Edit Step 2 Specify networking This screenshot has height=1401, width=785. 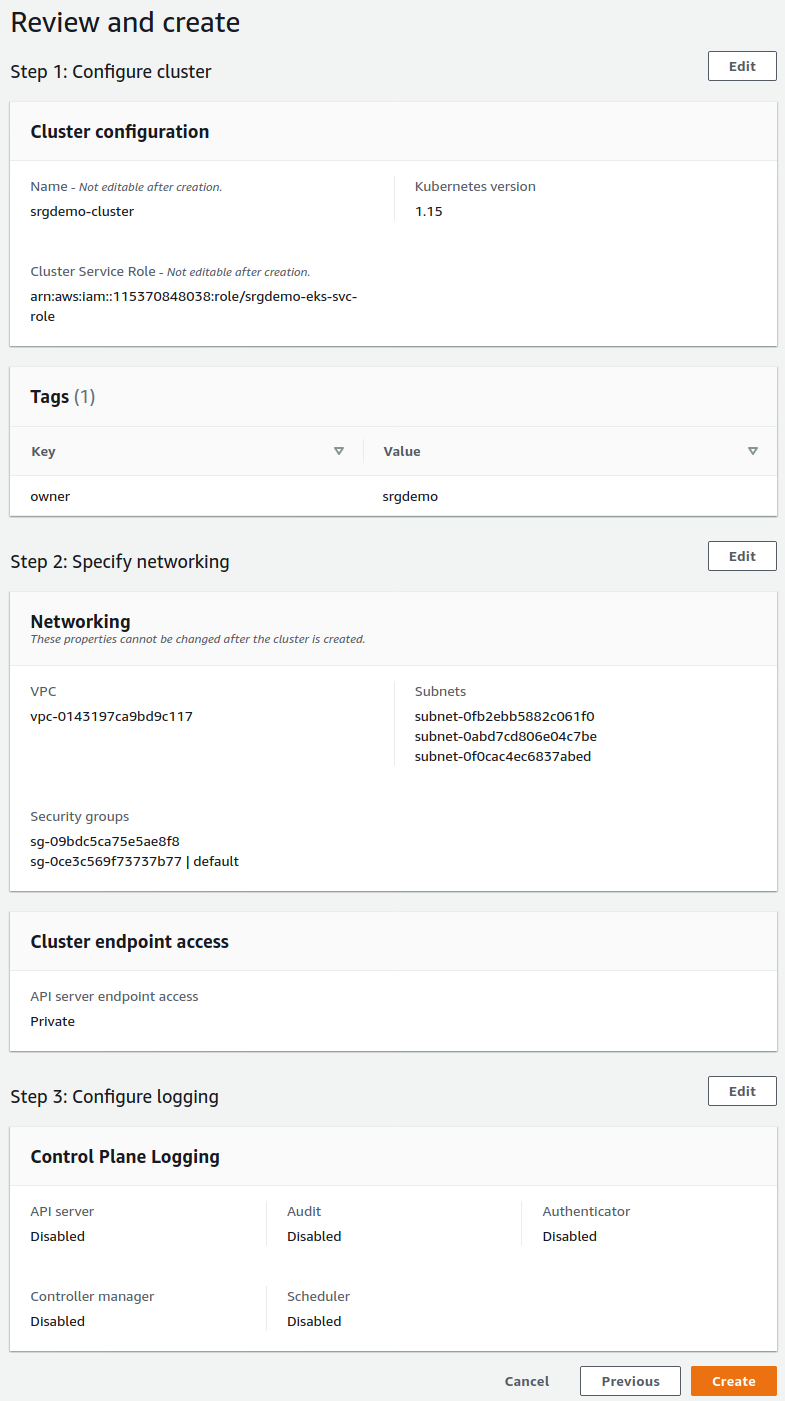(x=742, y=556)
